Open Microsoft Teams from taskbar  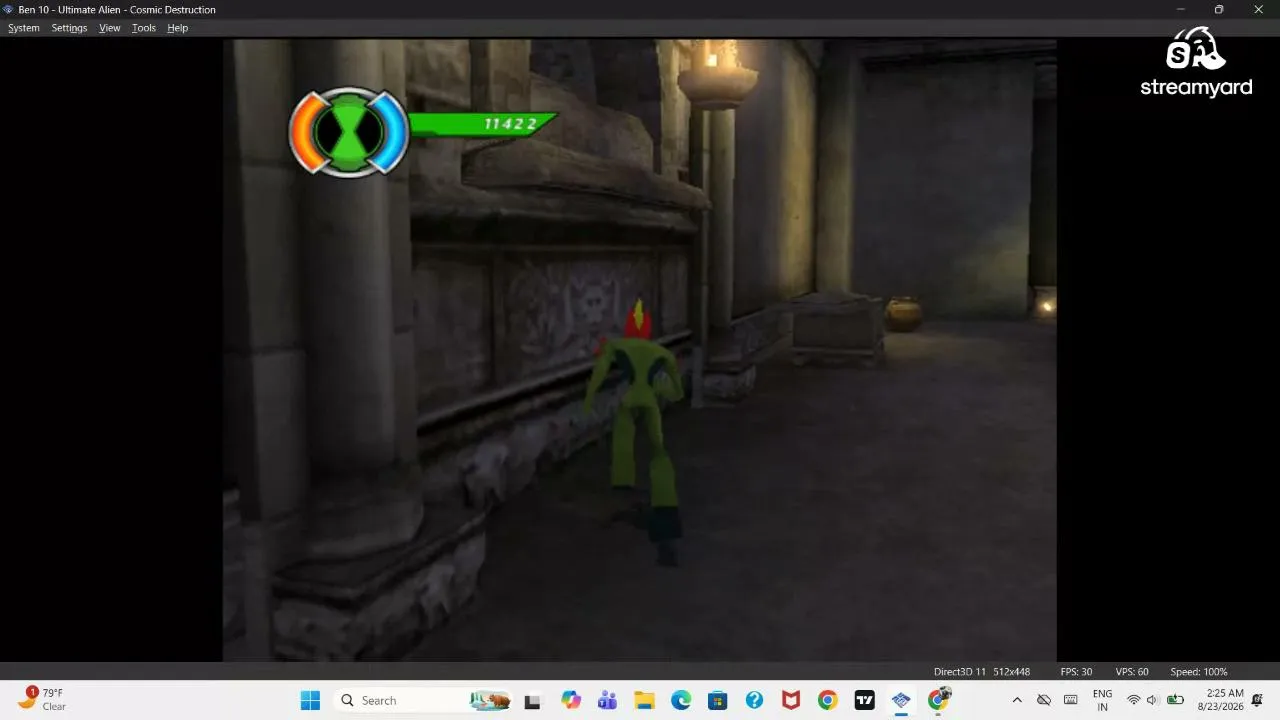pos(607,700)
